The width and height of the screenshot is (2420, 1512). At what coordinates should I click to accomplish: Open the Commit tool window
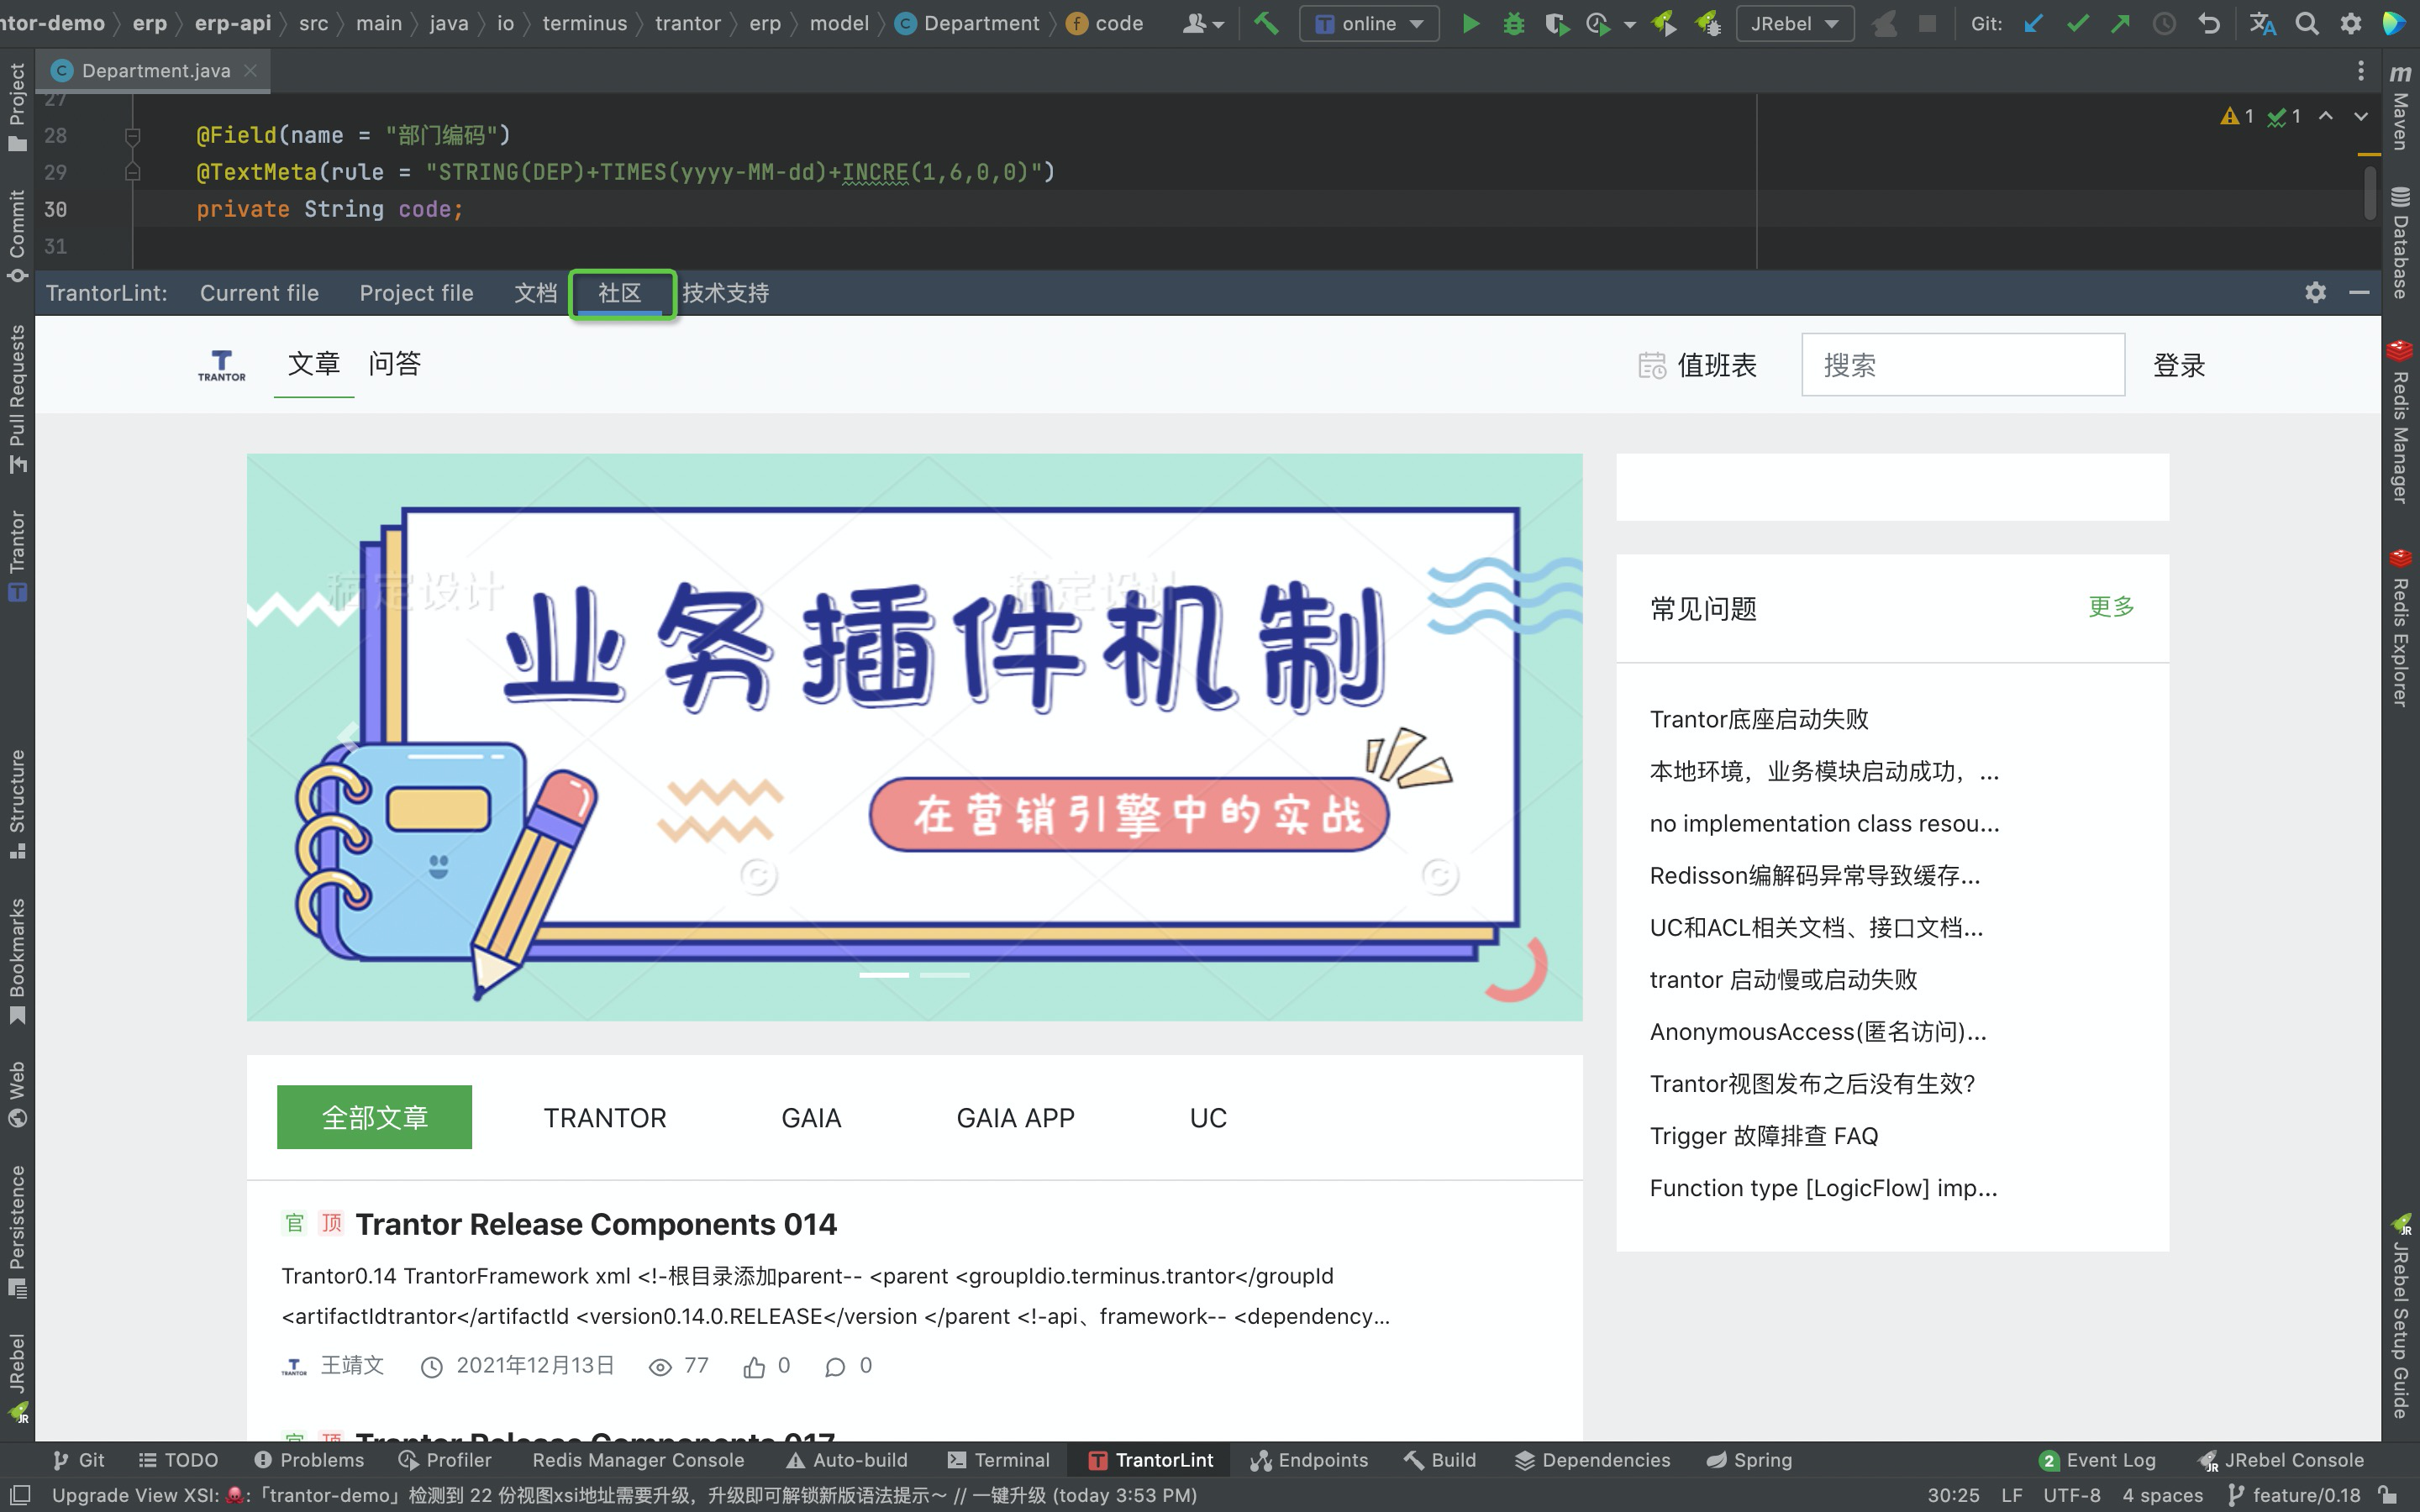point(17,235)
